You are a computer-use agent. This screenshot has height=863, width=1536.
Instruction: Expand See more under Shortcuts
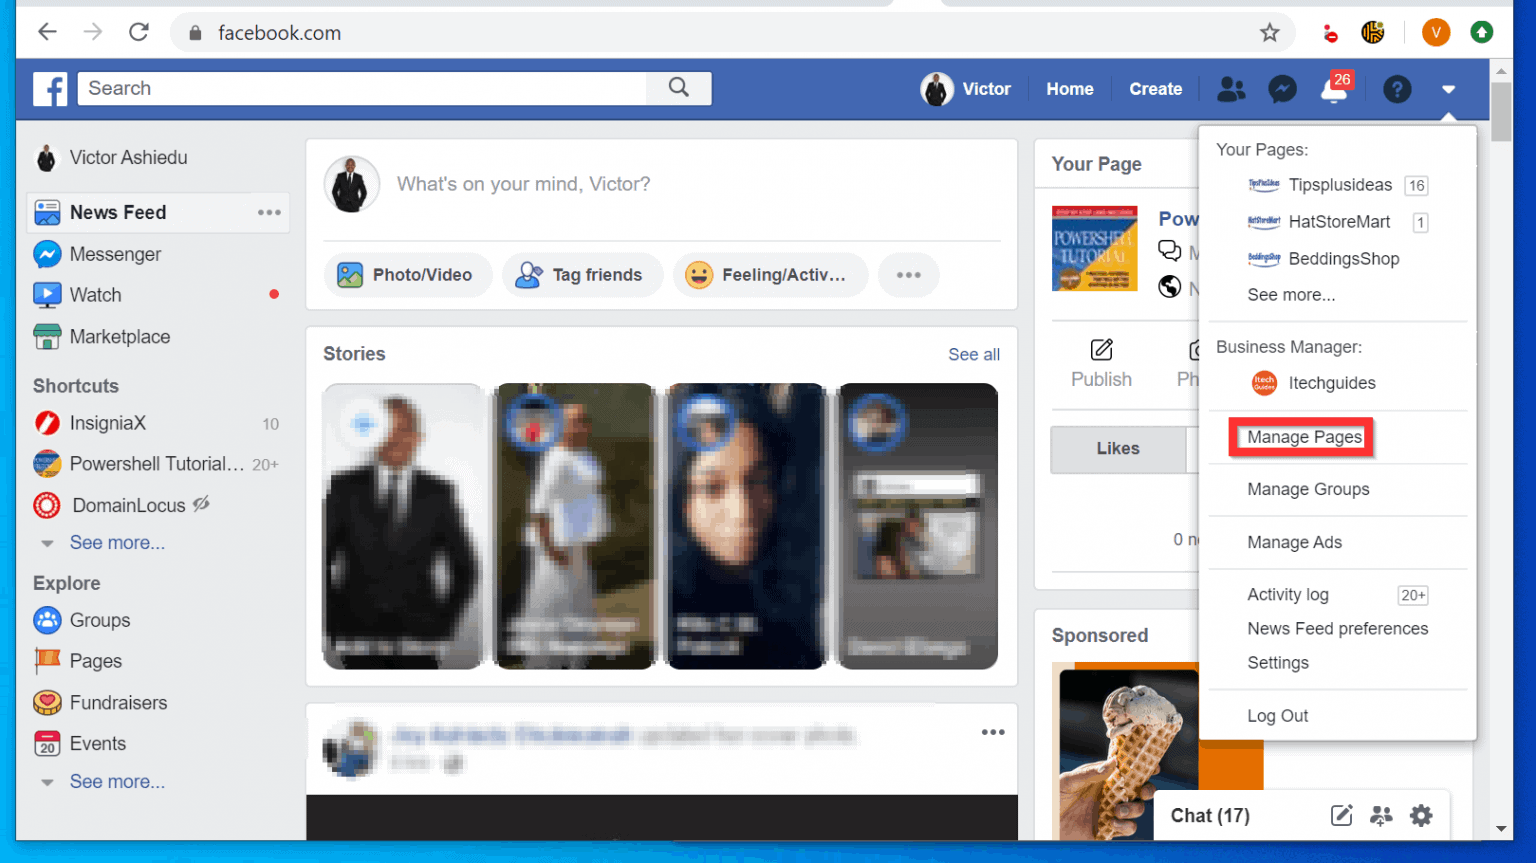(x=117, y=542)
